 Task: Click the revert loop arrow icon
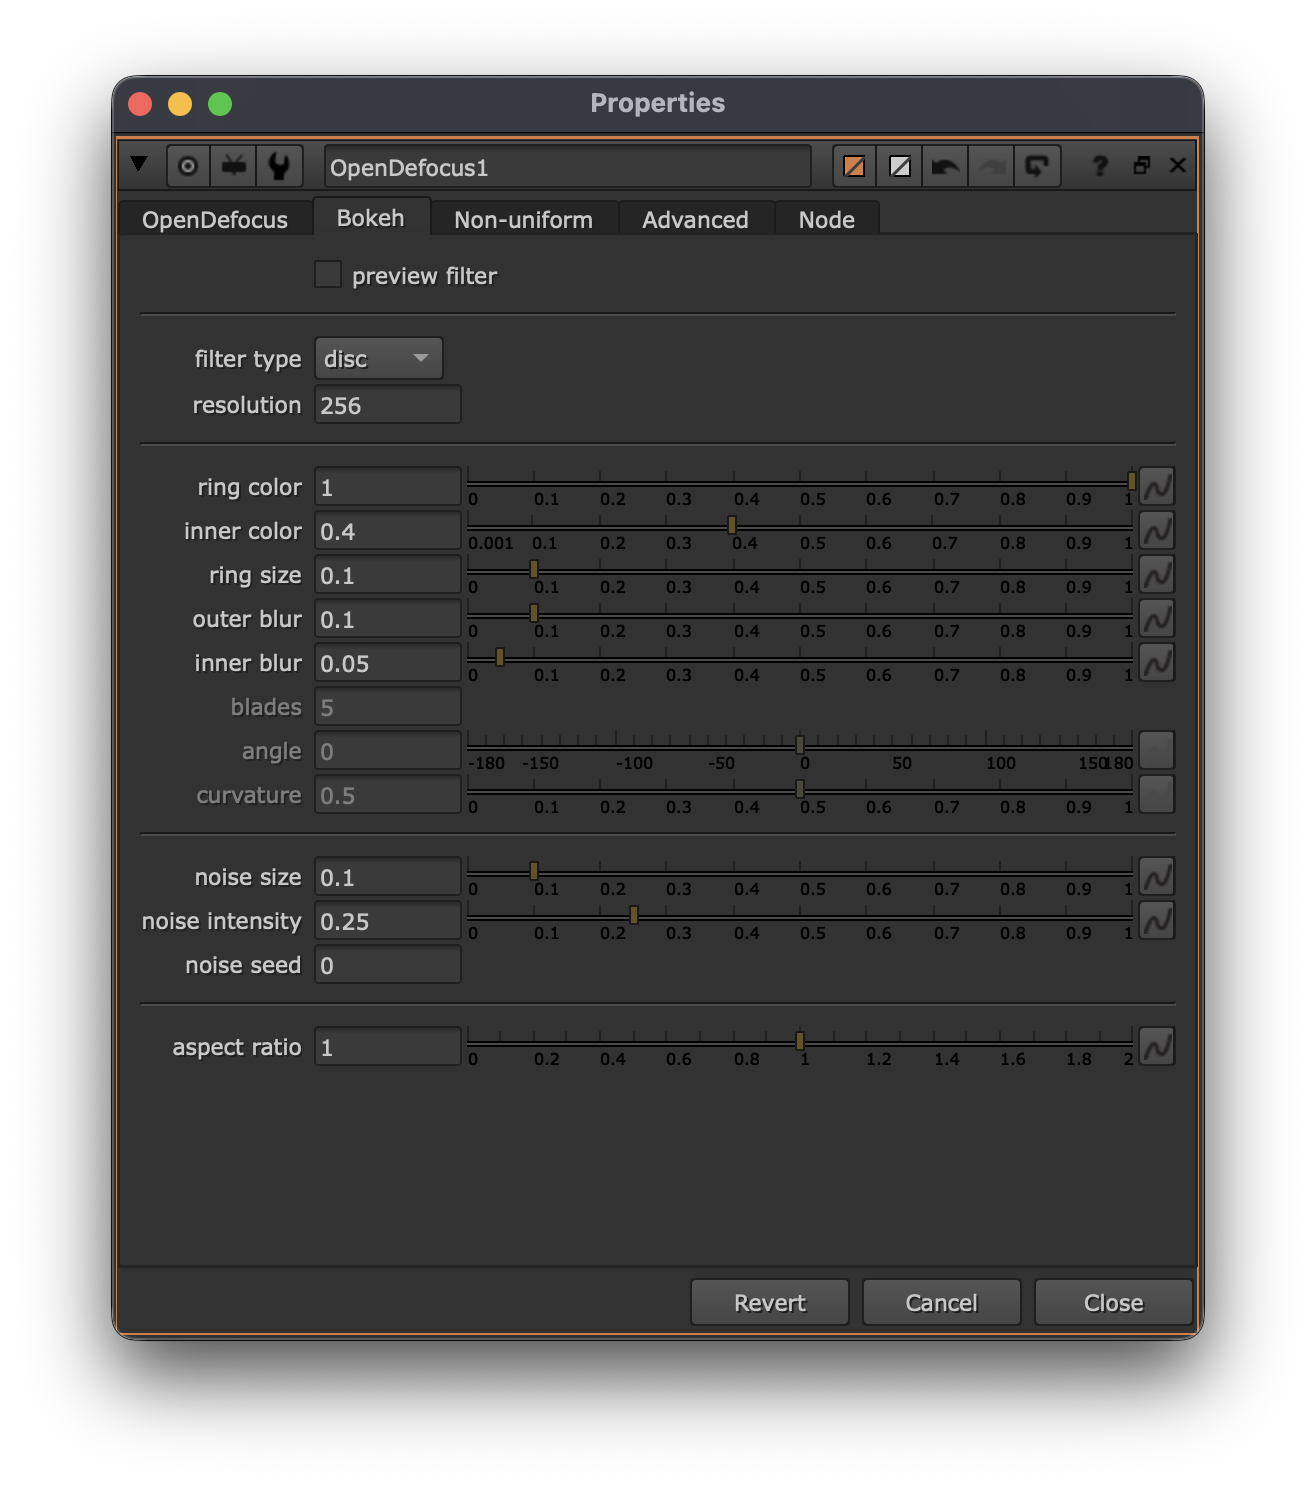click(x=1037, y=166)
